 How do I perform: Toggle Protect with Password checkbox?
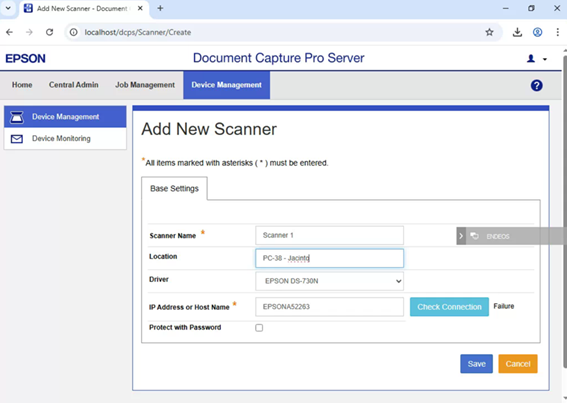(x=259, y=328)
